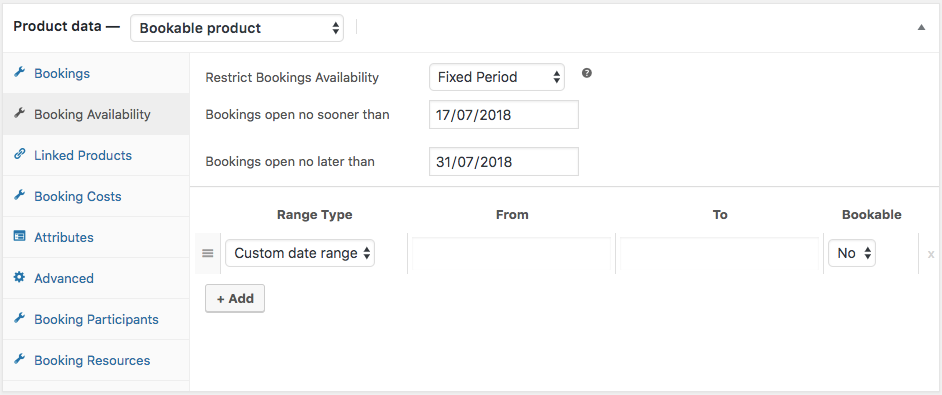Click the wrench icon beside Booking Resources
942x395 pixels.
pyautogui.click(x=19, y=360)
